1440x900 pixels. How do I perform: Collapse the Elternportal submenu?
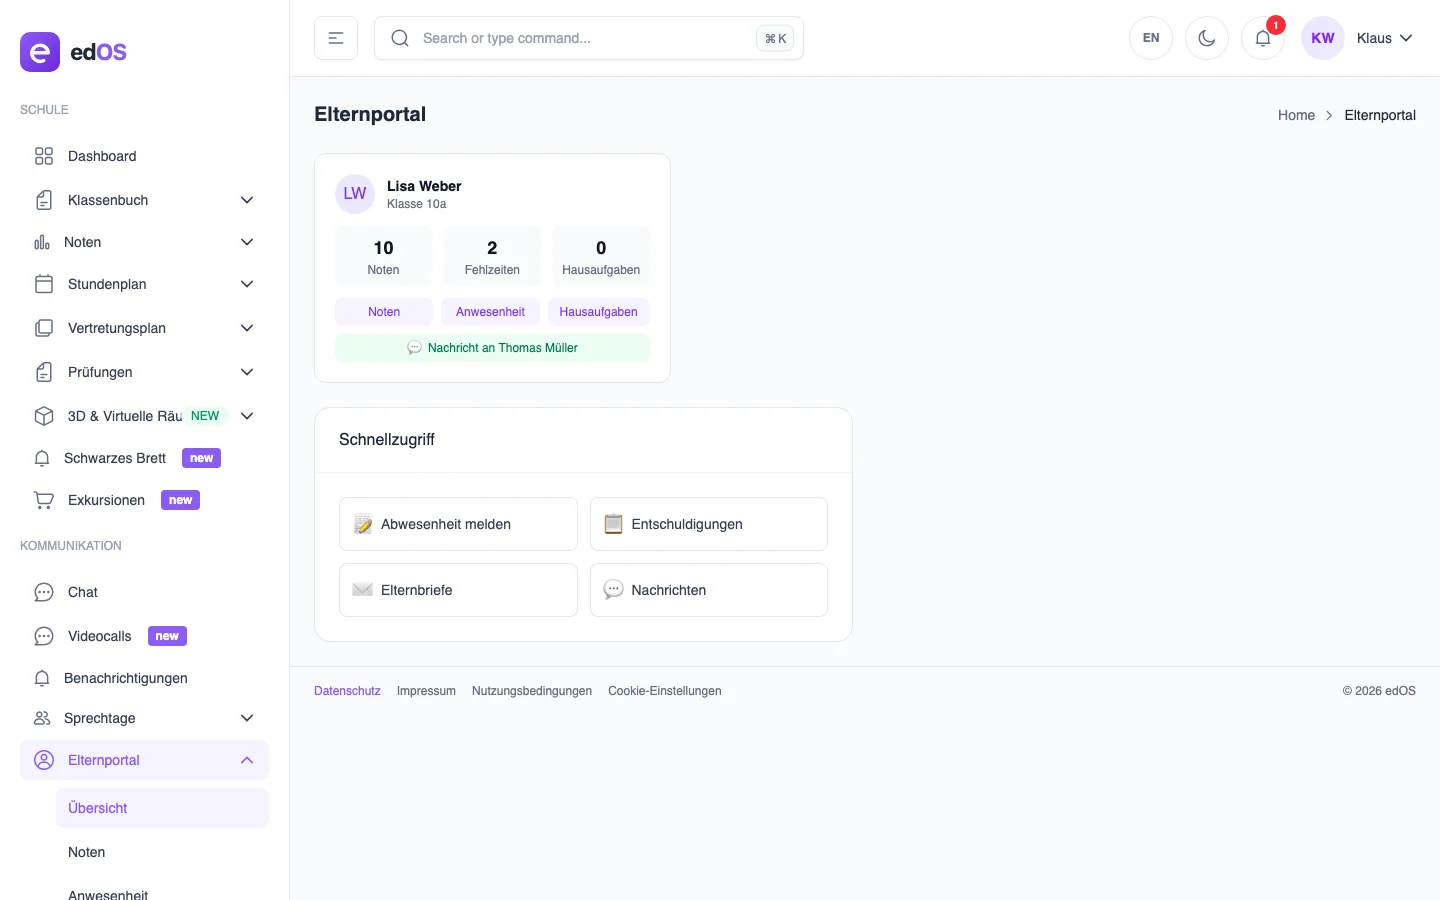click(246, 760)
